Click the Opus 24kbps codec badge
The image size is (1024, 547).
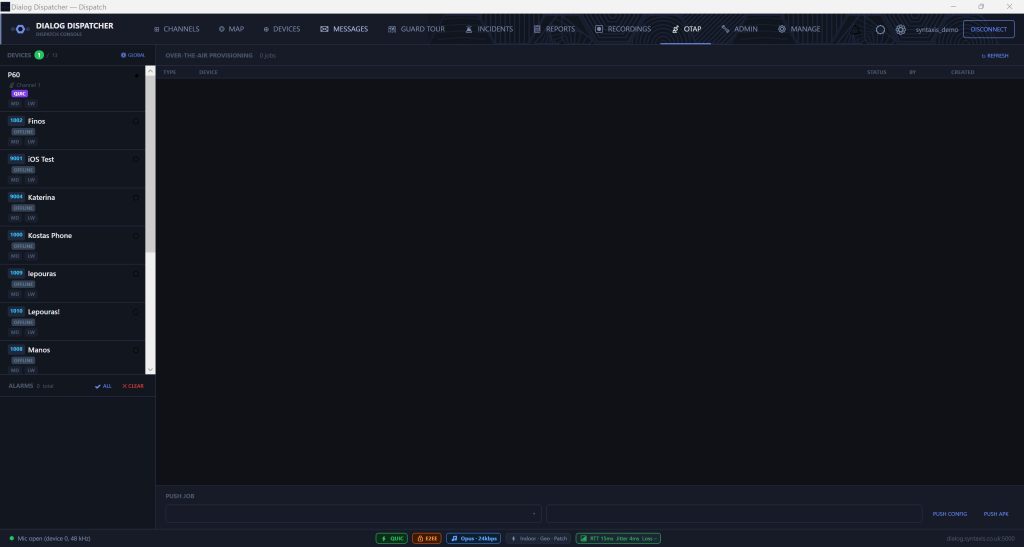click(473, 539)
